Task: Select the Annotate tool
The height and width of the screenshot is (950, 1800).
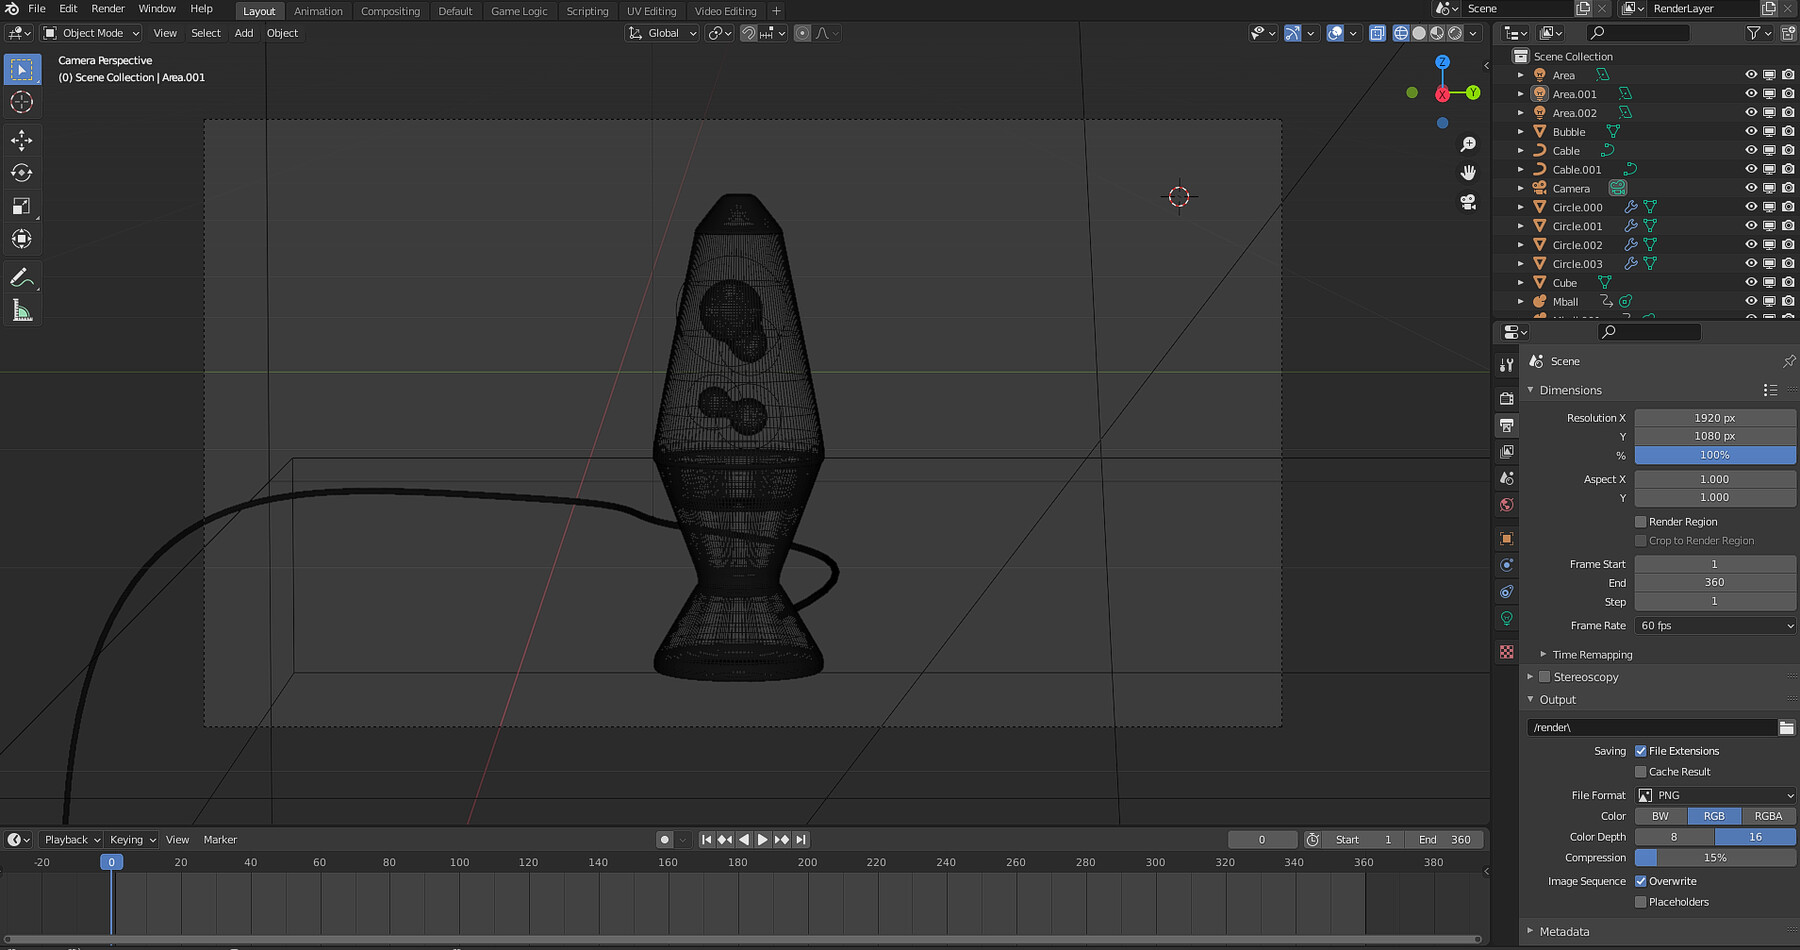Action: [x=22, y=278]
